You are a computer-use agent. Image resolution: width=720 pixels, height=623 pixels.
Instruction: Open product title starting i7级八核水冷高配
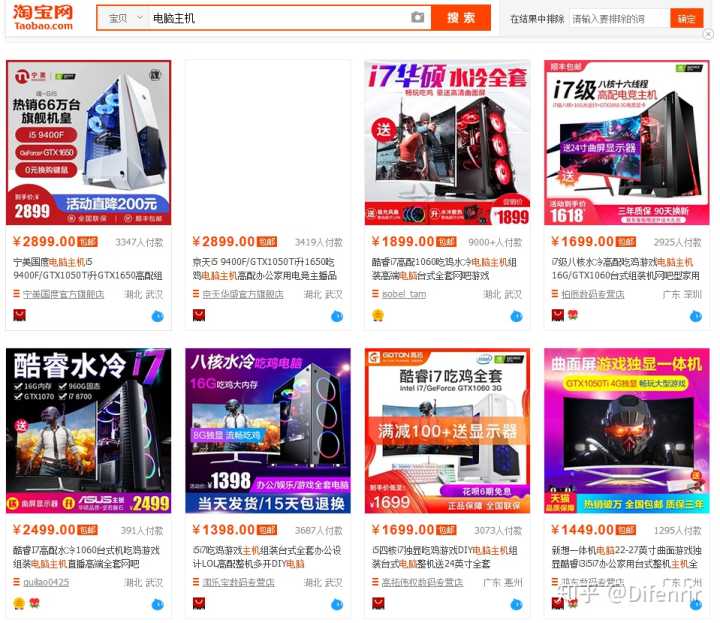pyautogui.click(x=625, y=269)
